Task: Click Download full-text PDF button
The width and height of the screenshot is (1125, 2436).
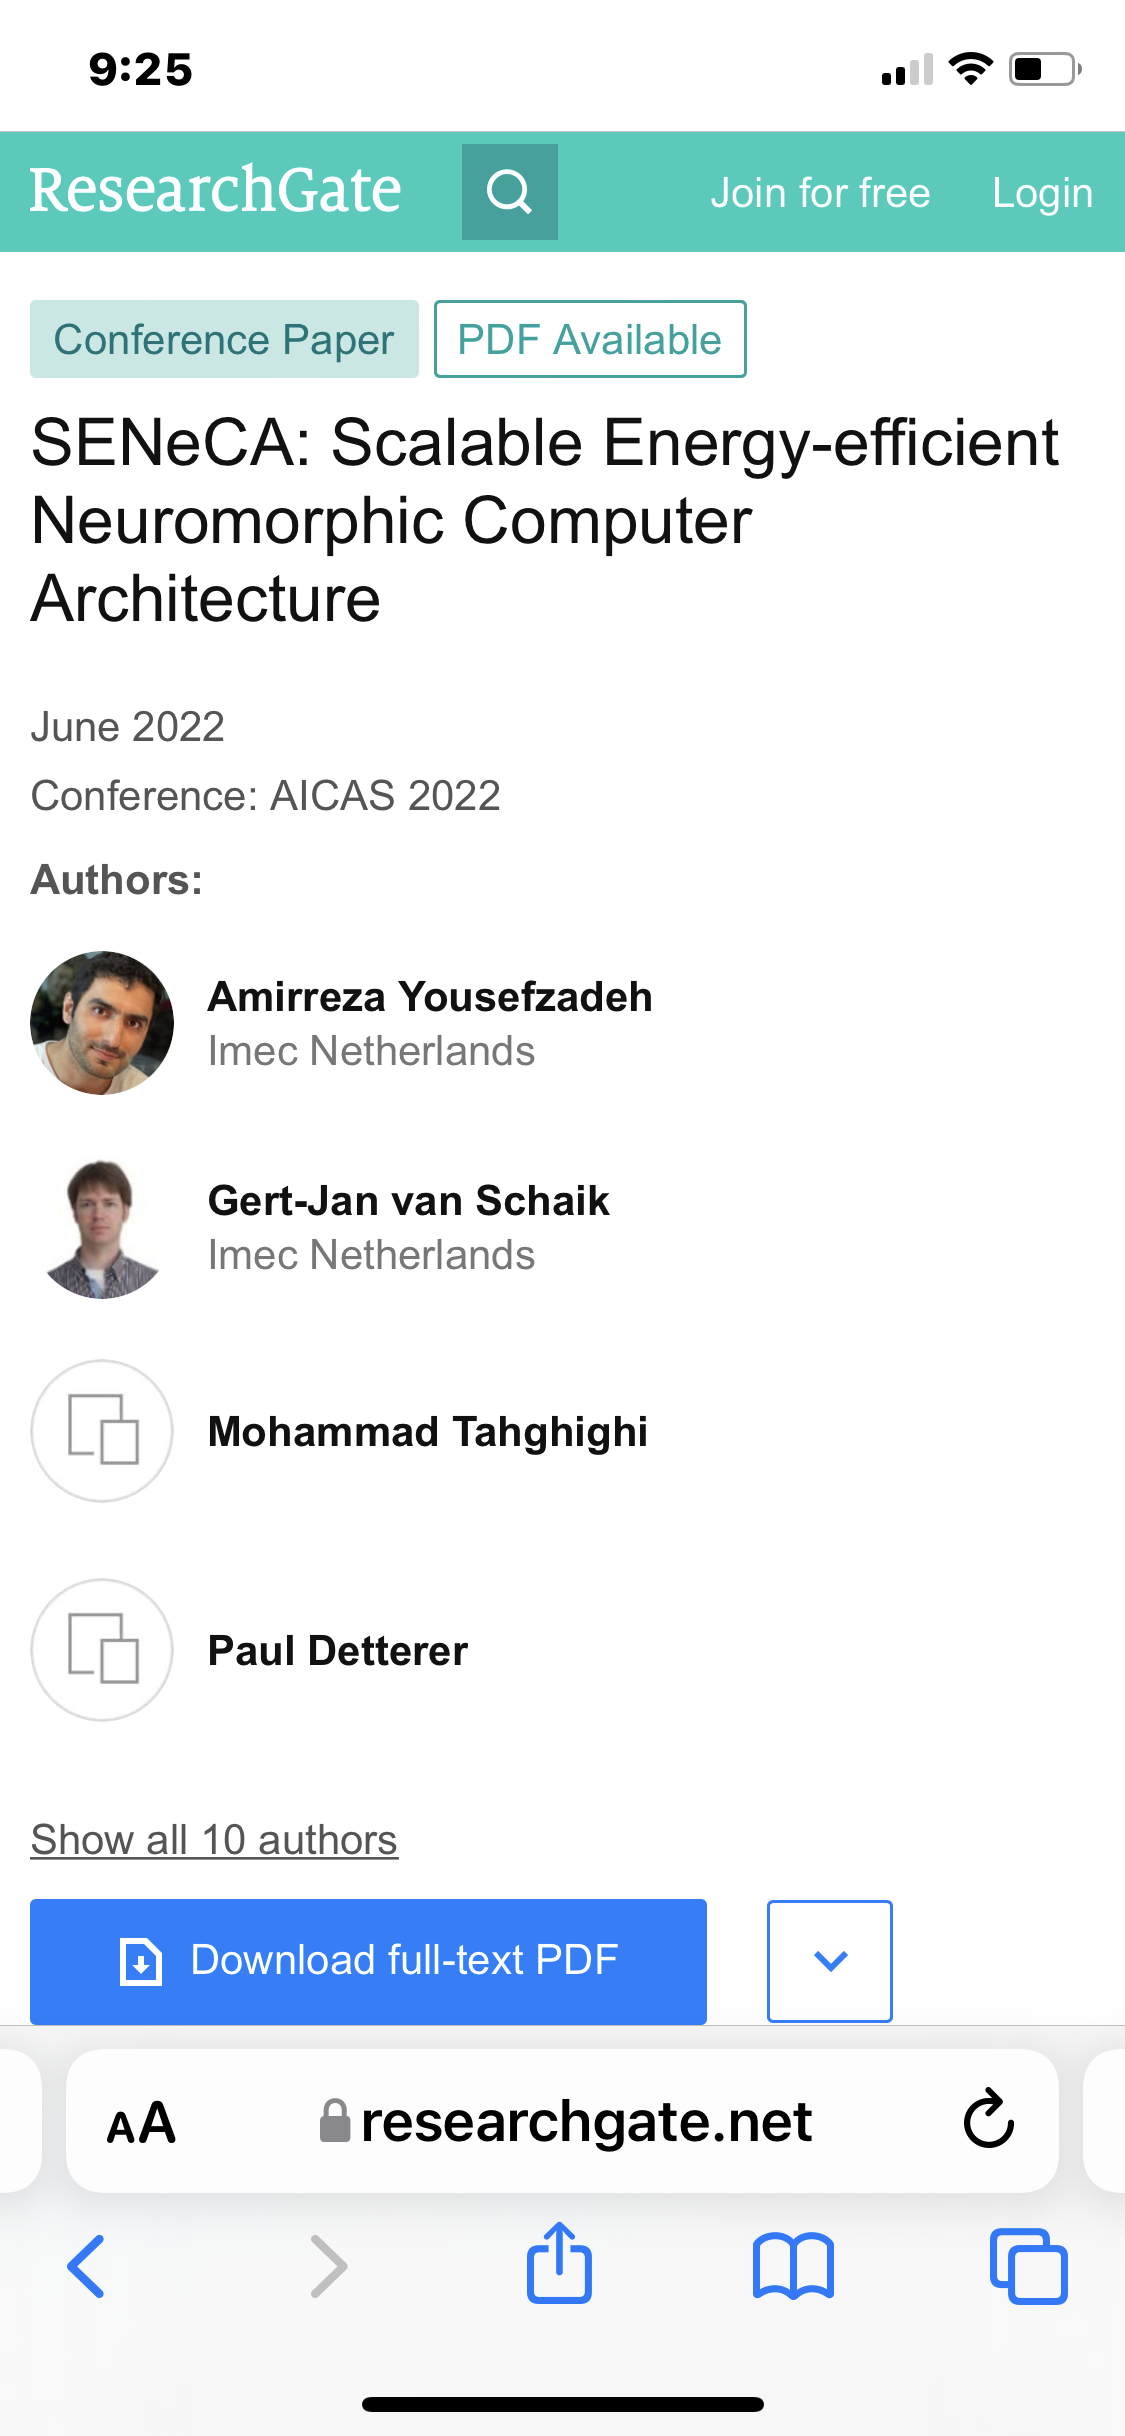Action: point(368,1960)
